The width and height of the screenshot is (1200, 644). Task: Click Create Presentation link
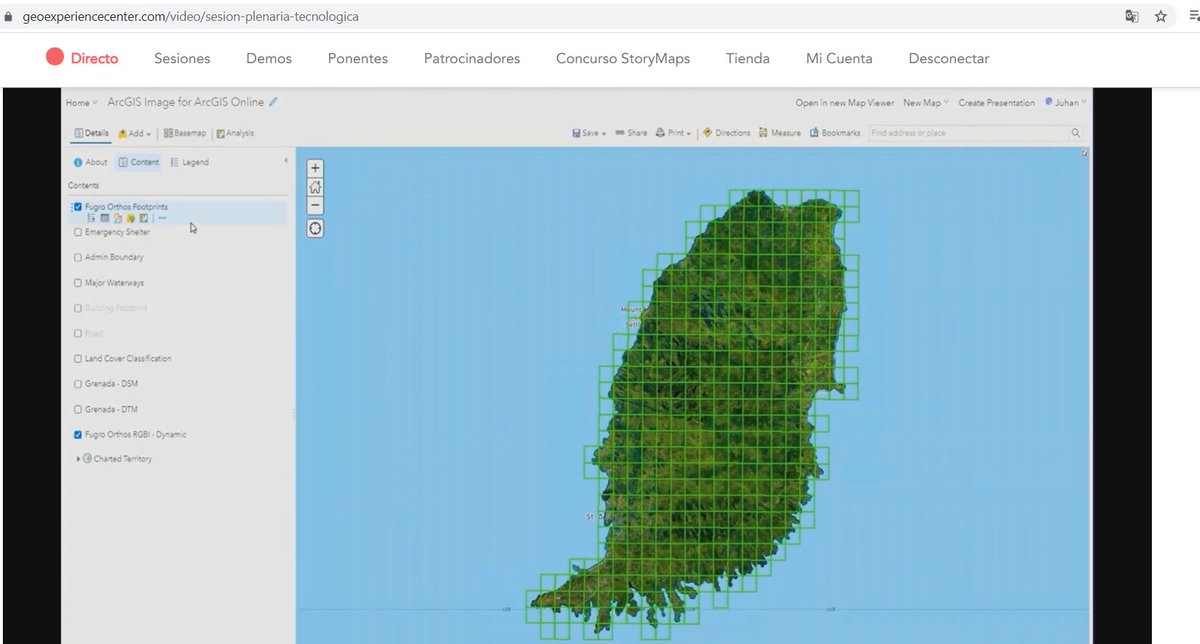[997, 102]
